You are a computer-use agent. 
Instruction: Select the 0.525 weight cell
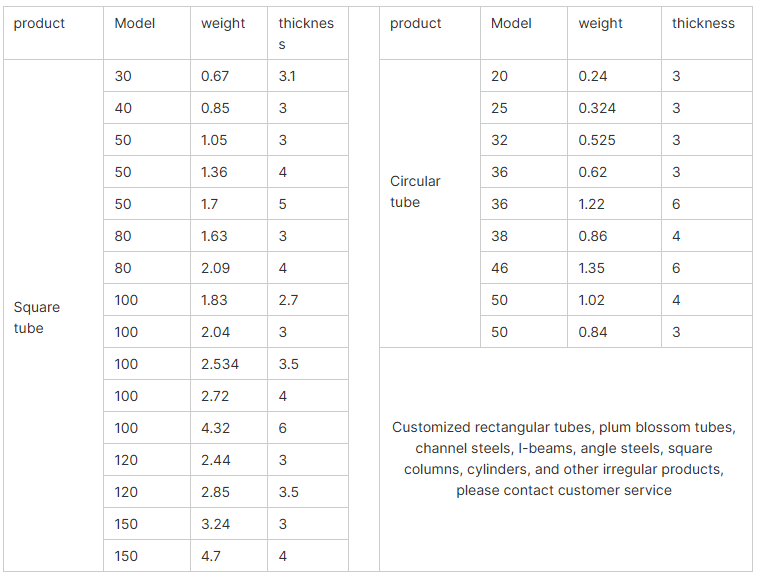coord(614,140)
